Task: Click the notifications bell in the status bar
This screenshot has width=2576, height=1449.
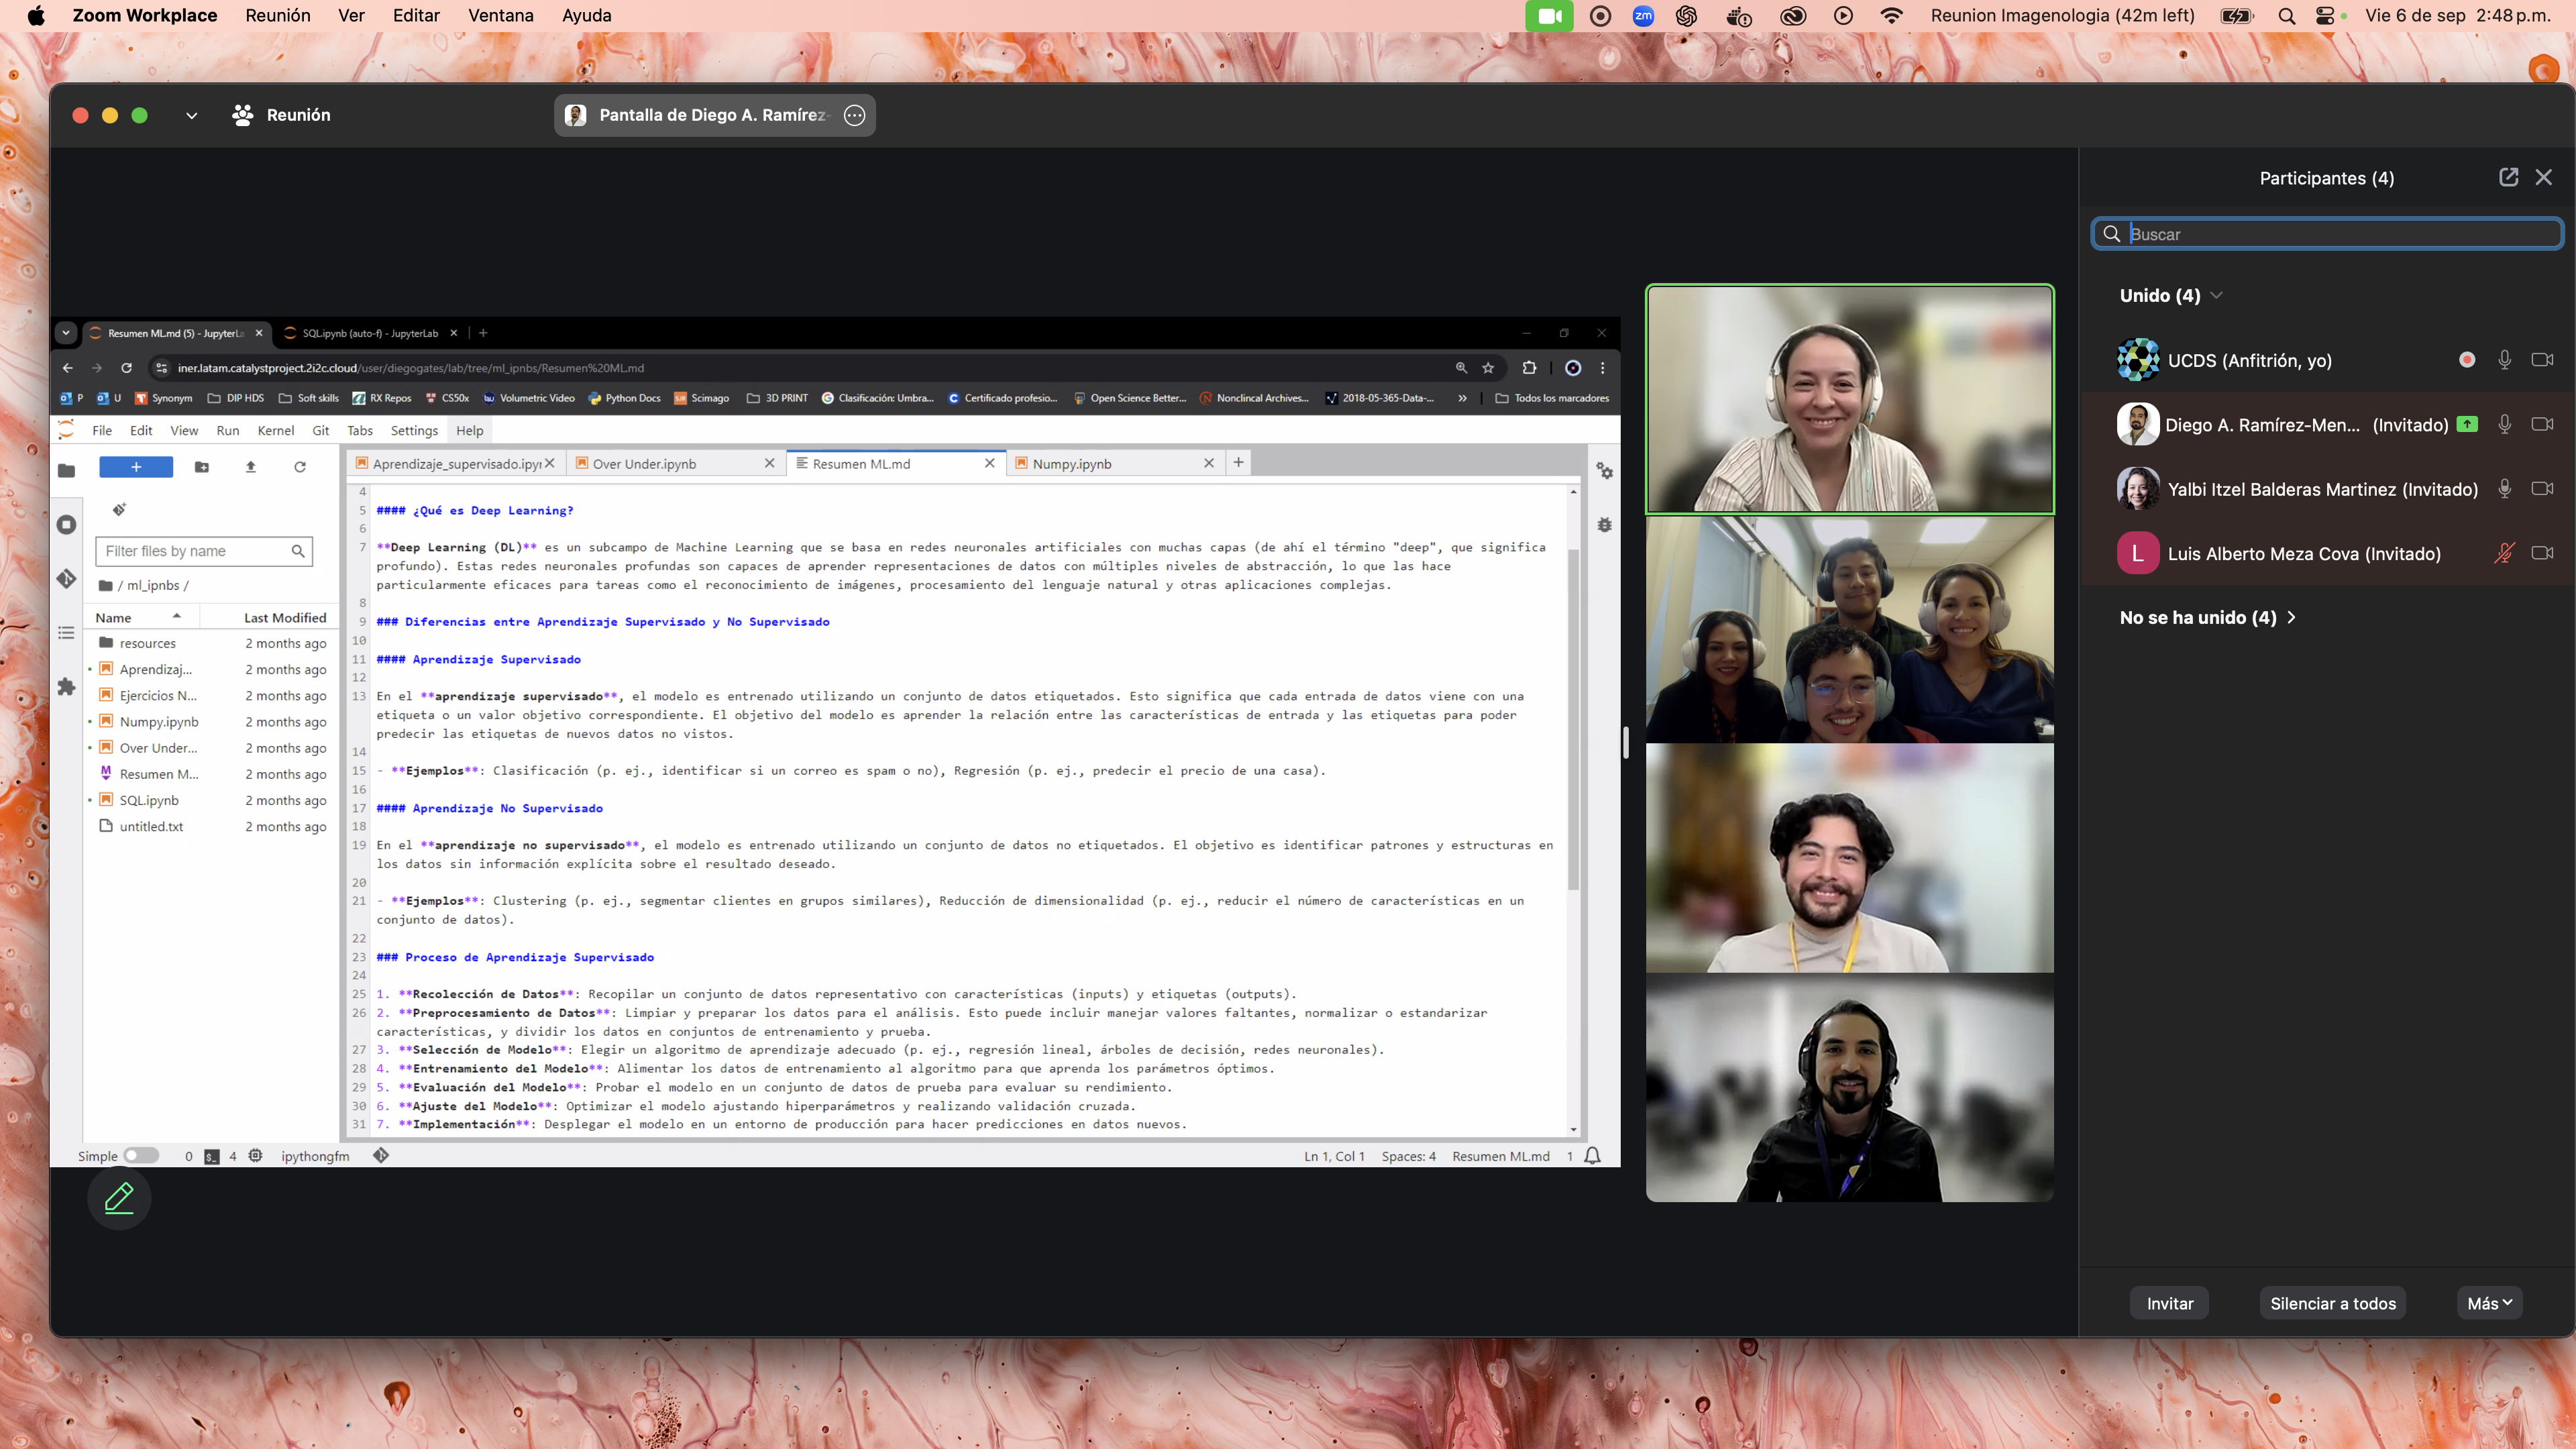Action: click(1594, 1155)
